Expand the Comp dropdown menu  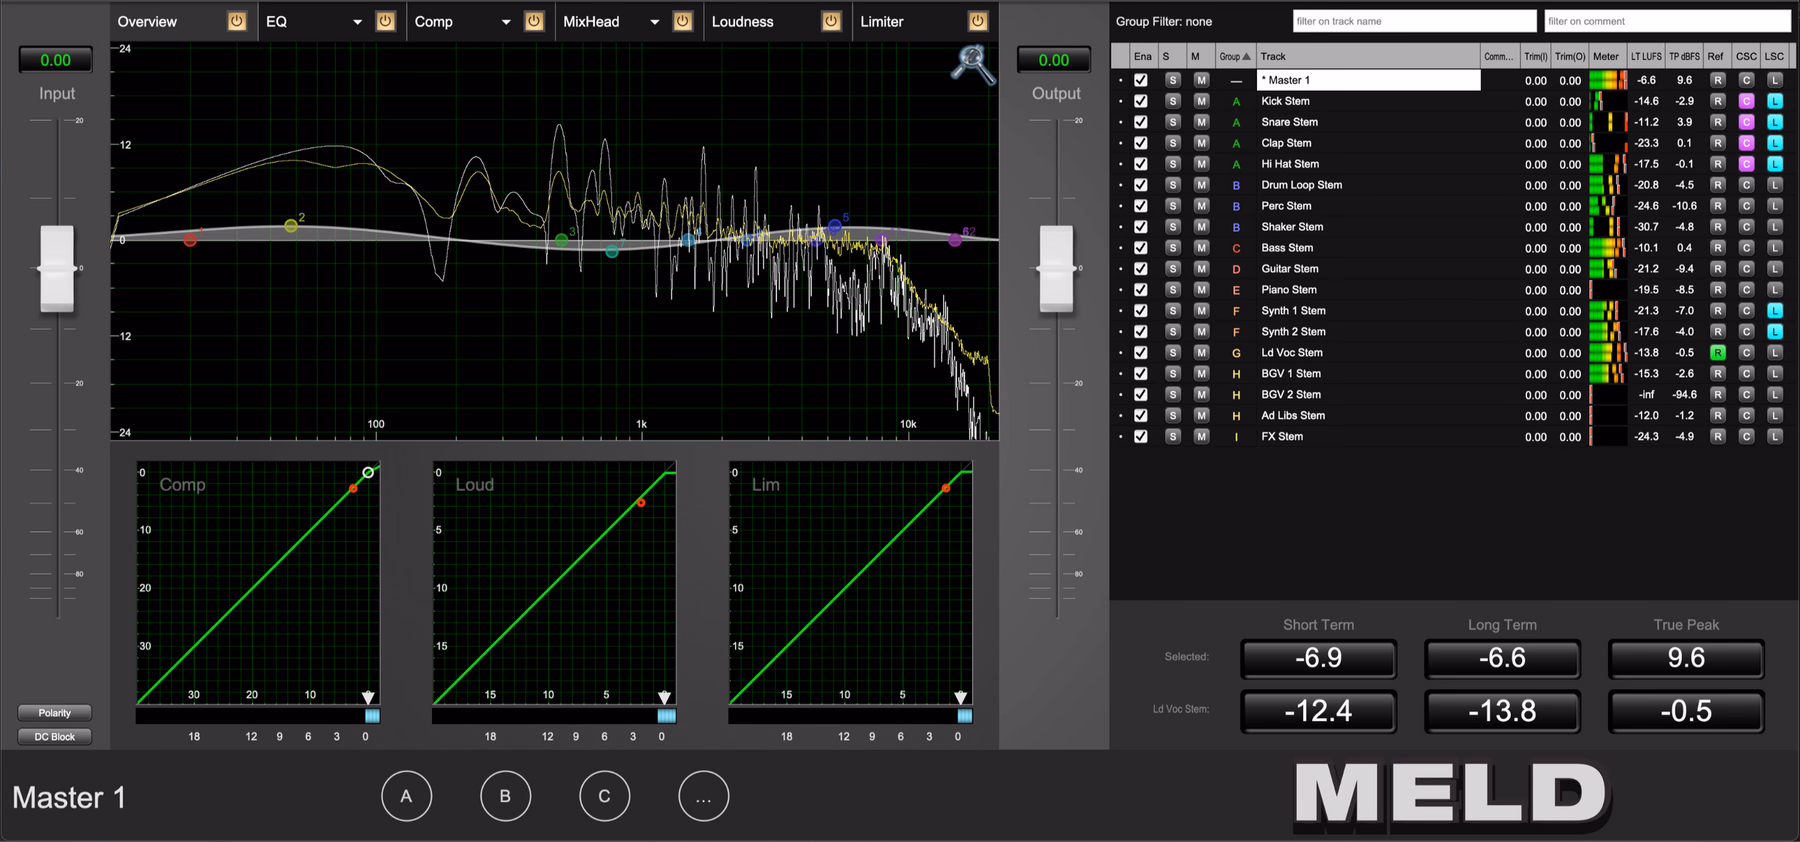pos(506,22)
